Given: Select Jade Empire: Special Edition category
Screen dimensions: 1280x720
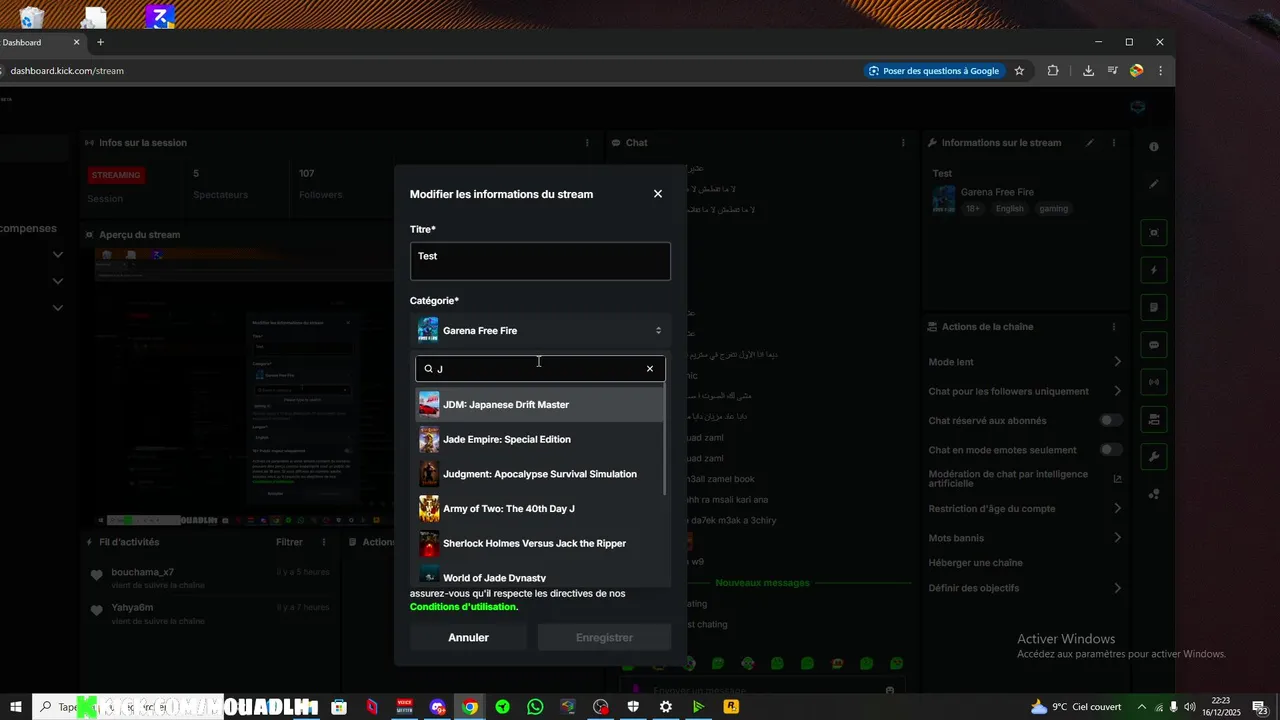Looking at the screenshot, I should coord(540,439).
